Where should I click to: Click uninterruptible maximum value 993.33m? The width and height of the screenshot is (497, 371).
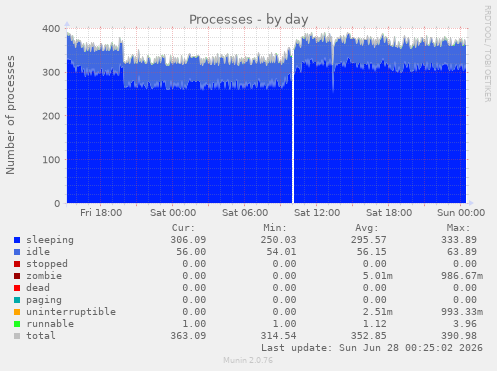pyautogui.click(x=462, y=312)
